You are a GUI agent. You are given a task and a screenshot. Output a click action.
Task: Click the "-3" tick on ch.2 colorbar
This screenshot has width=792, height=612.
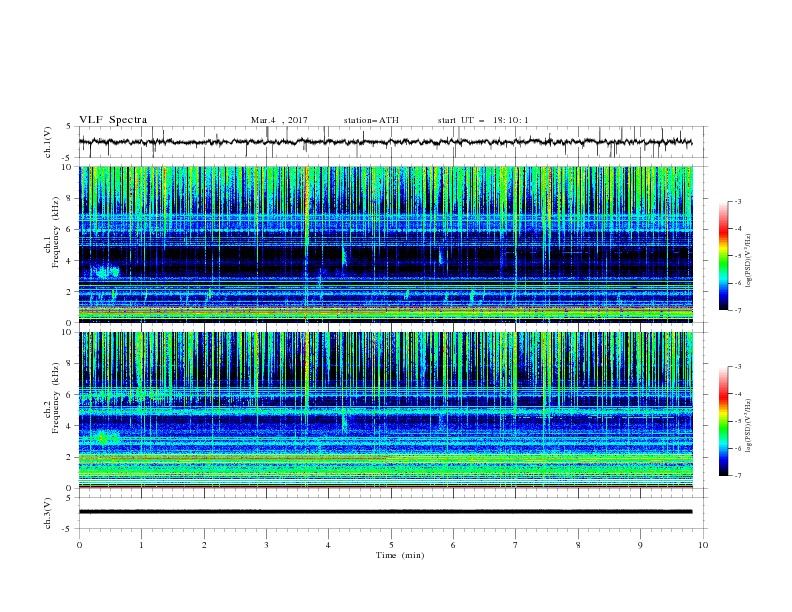coord(737,367)
